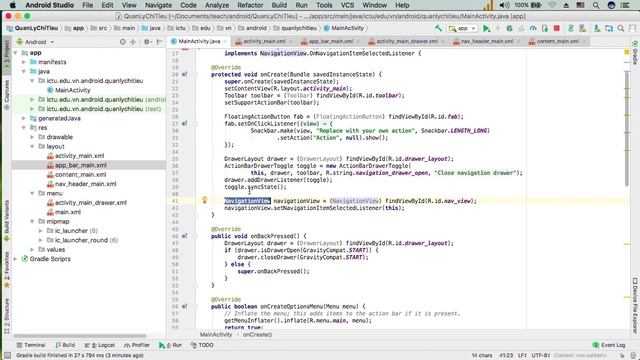The image size is (640, 360).
Task: Open the Refactor menu
Action: click(250, 5)
